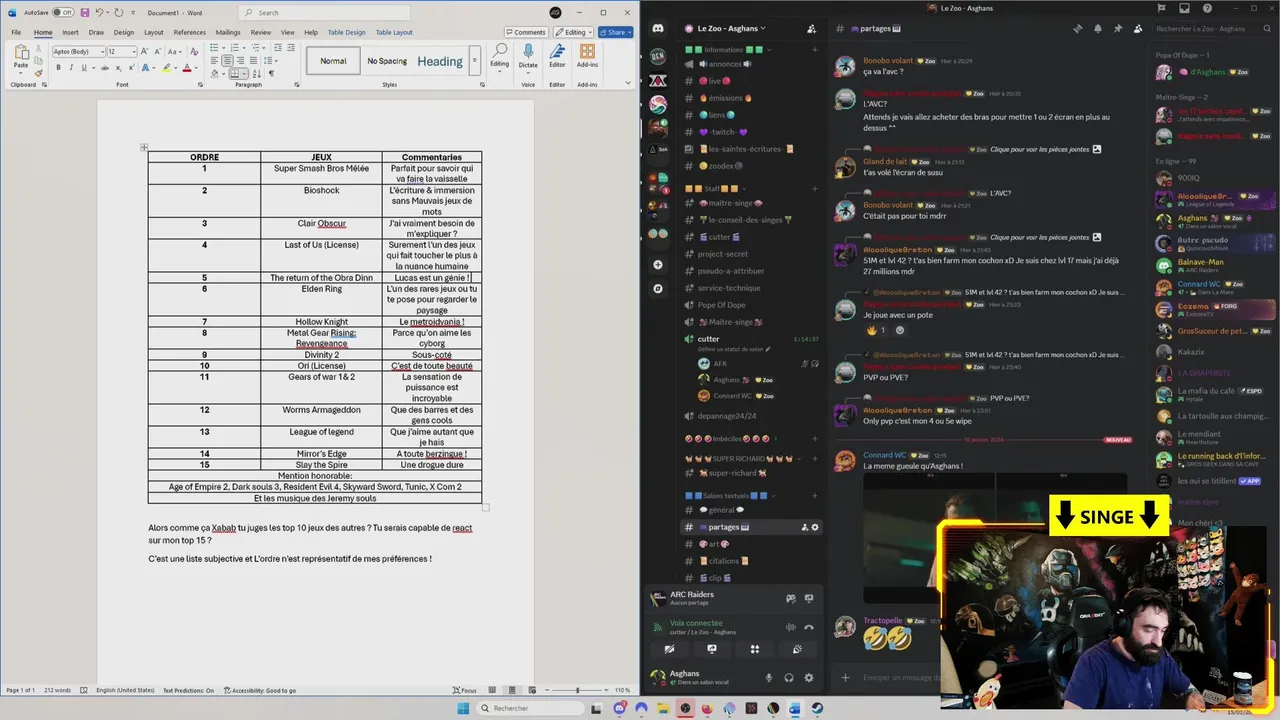Open font color dropdown arrow in Word
The height and width of the screenshot is (720, 1280).
point(197,68)
